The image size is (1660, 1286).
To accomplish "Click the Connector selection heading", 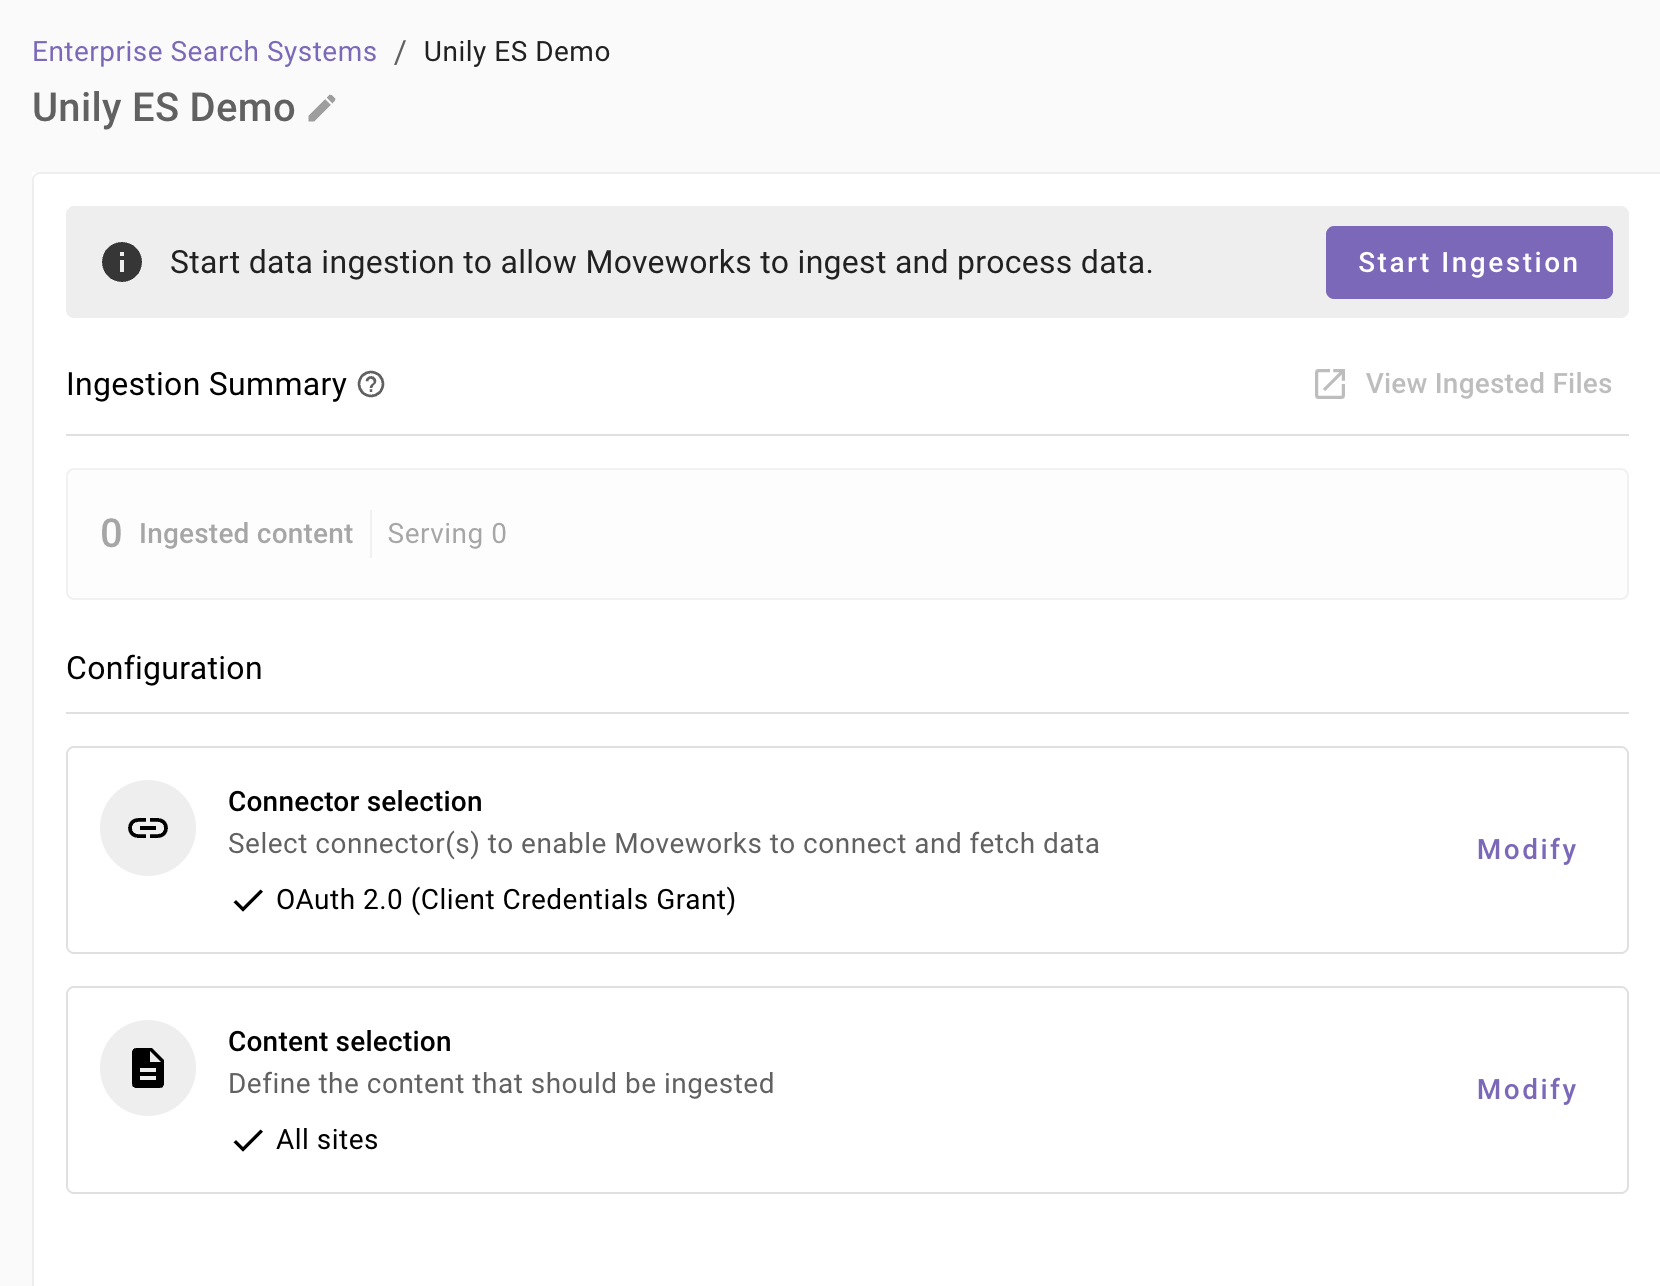I will pyautogui.click(x=355, y=802).
